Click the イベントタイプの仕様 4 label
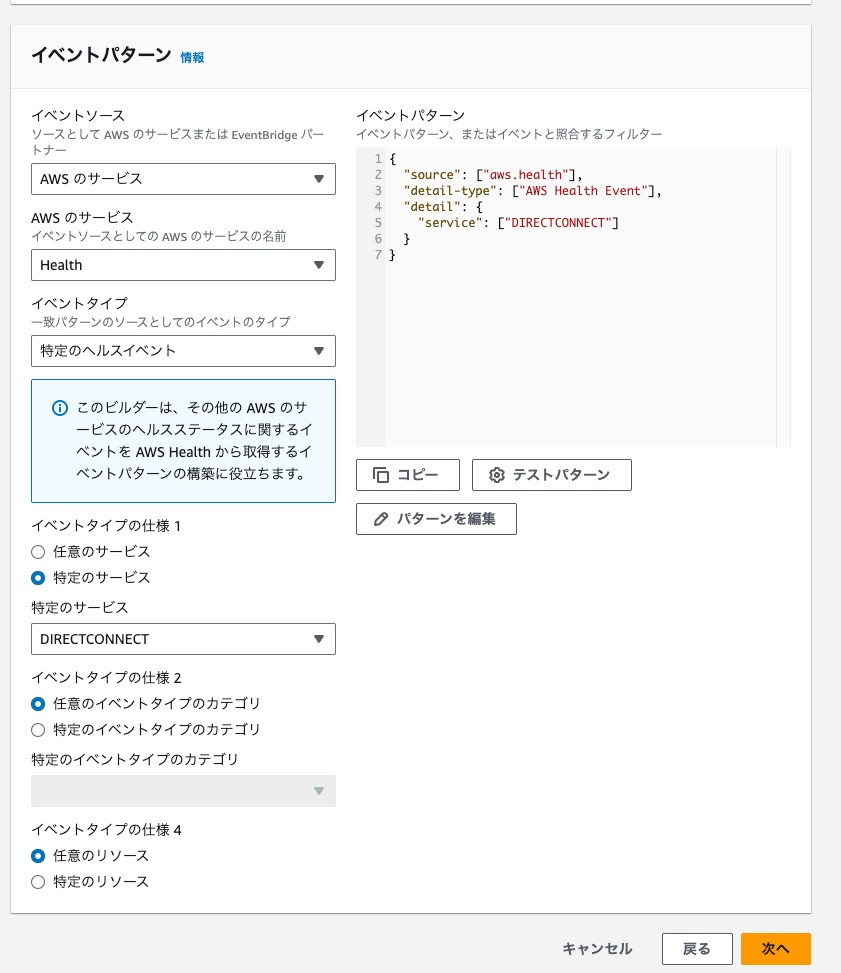Viewport: 841px width, 973px height. (x=106, y=830)
